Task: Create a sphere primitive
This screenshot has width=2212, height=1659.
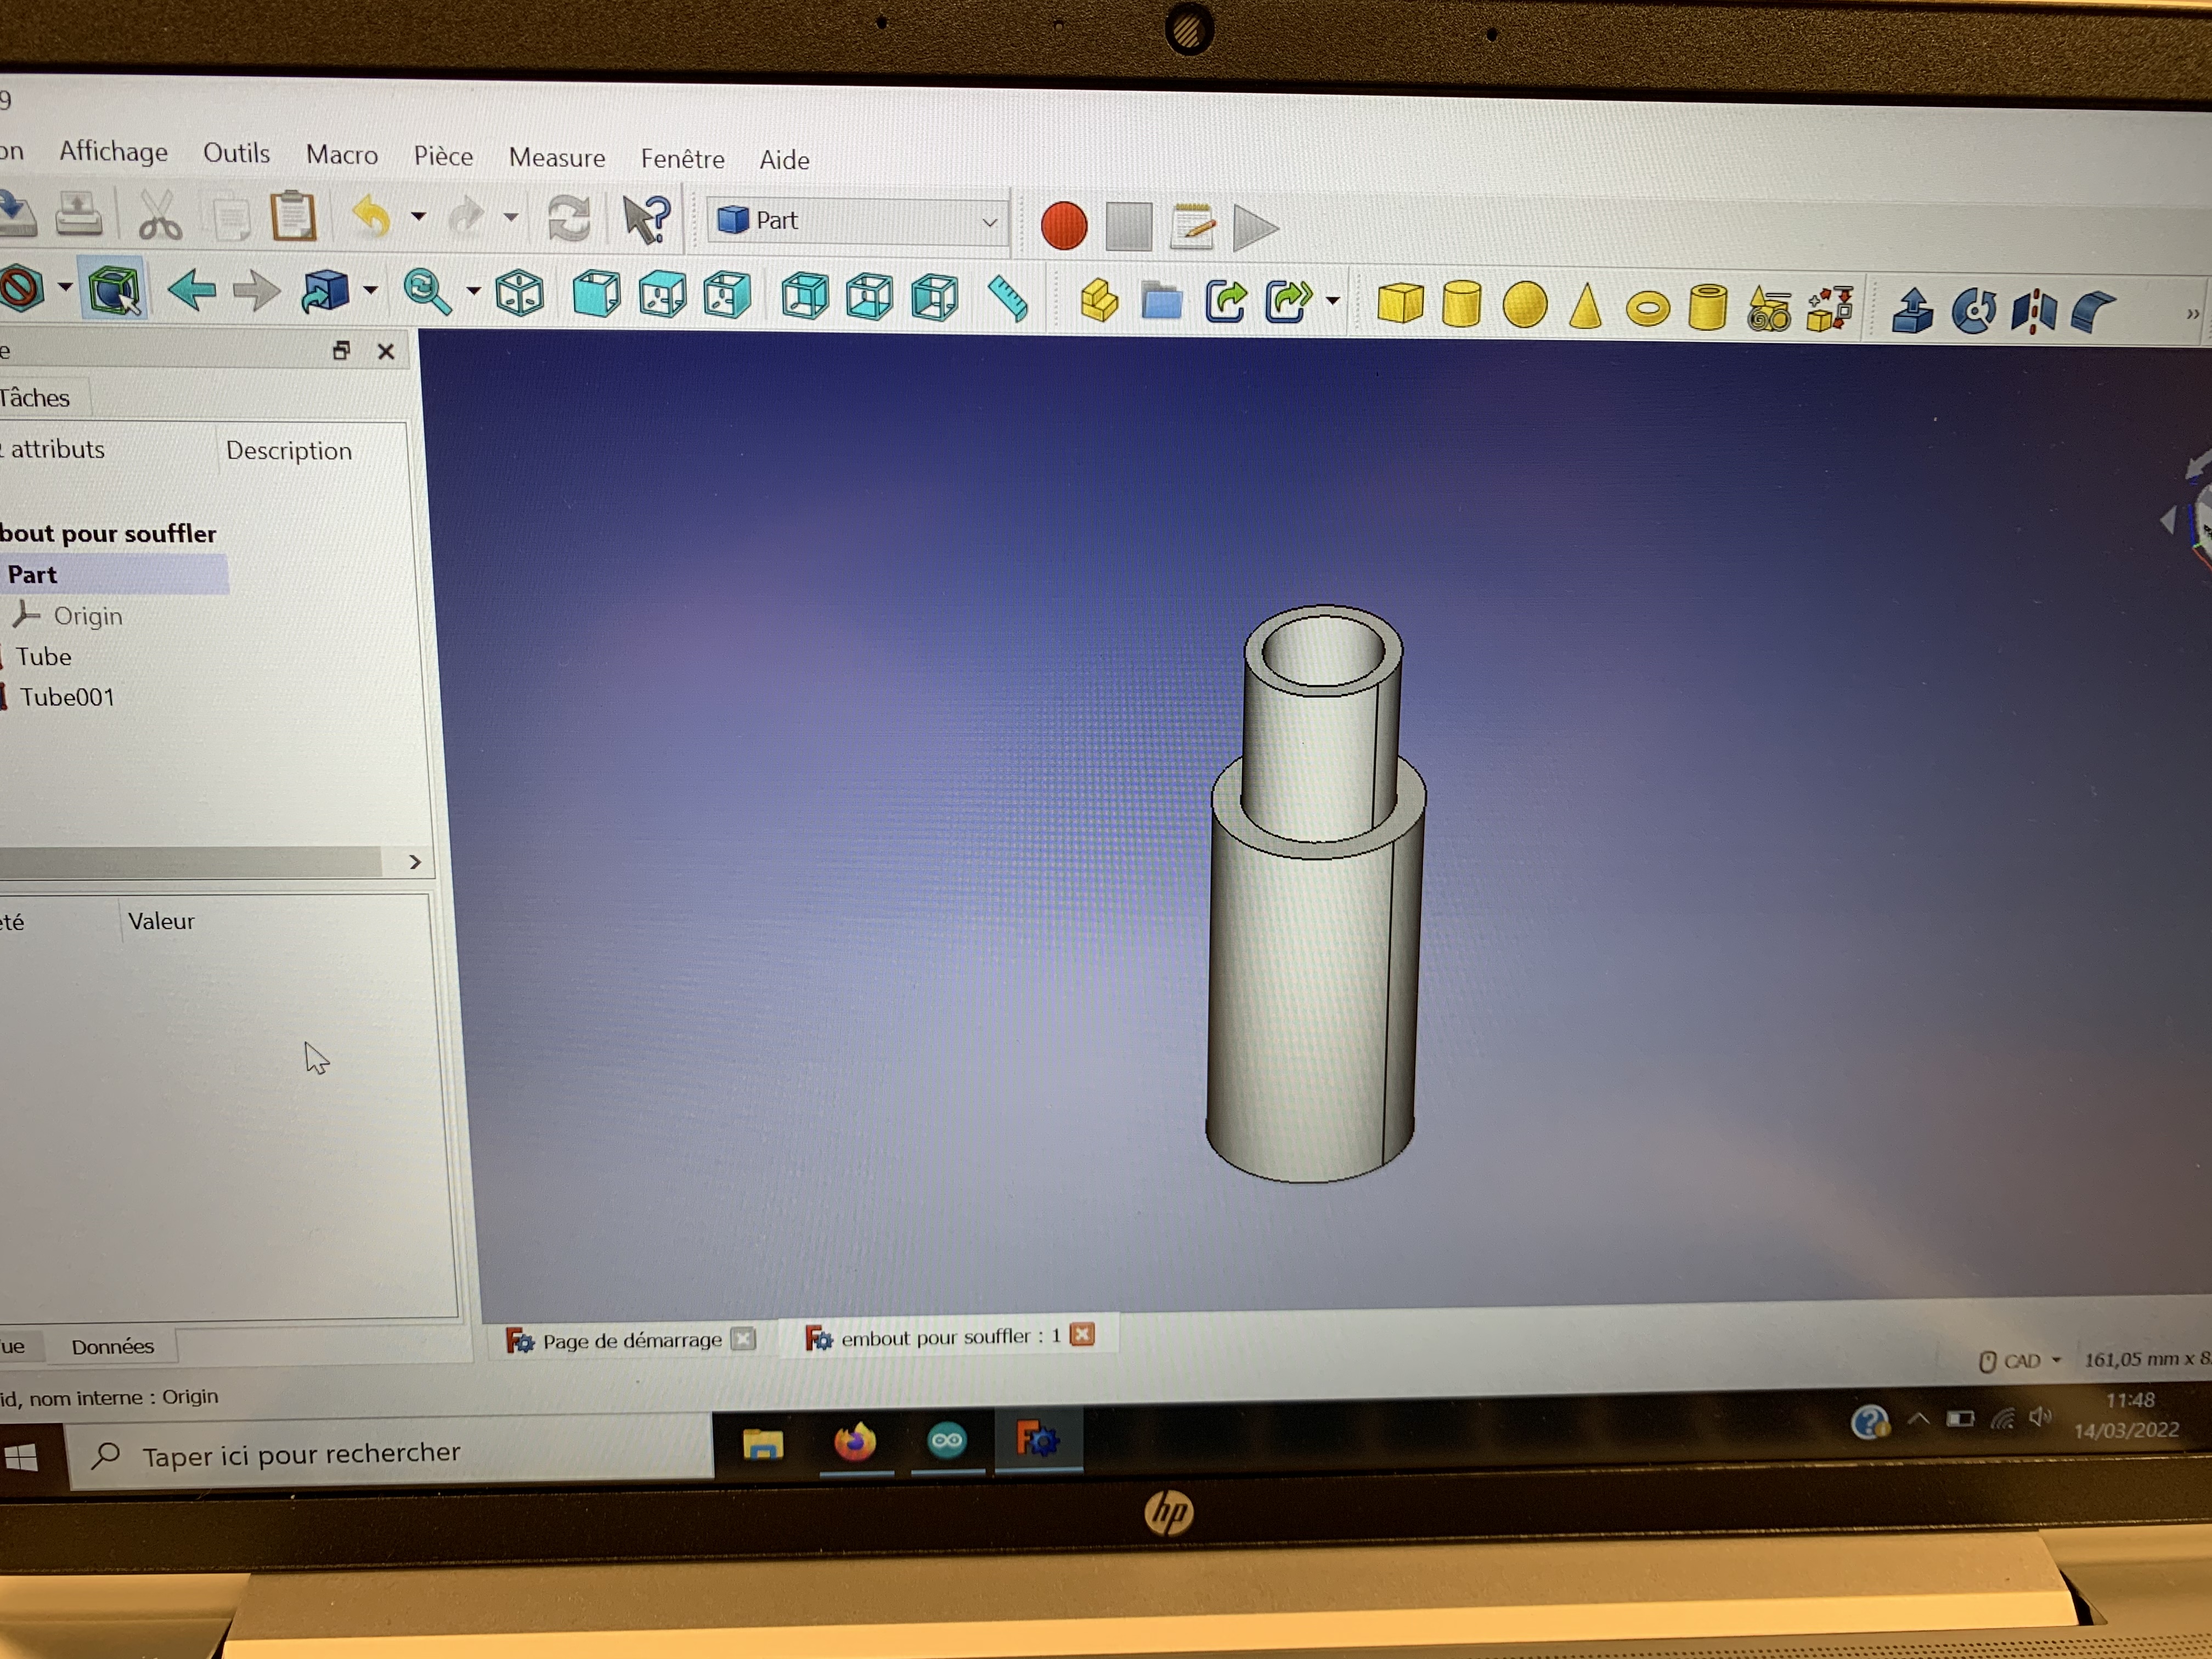Action: coord(1524,305)
